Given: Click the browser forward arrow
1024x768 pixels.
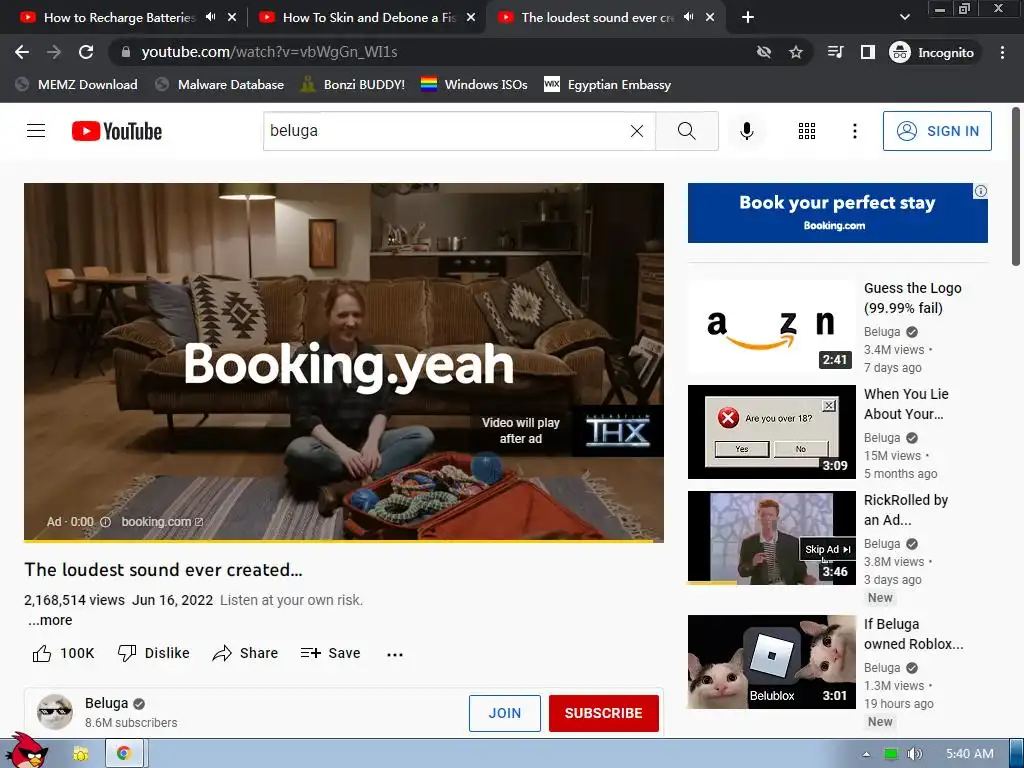Looking at the screenshot, I should [x=54, y=52].
